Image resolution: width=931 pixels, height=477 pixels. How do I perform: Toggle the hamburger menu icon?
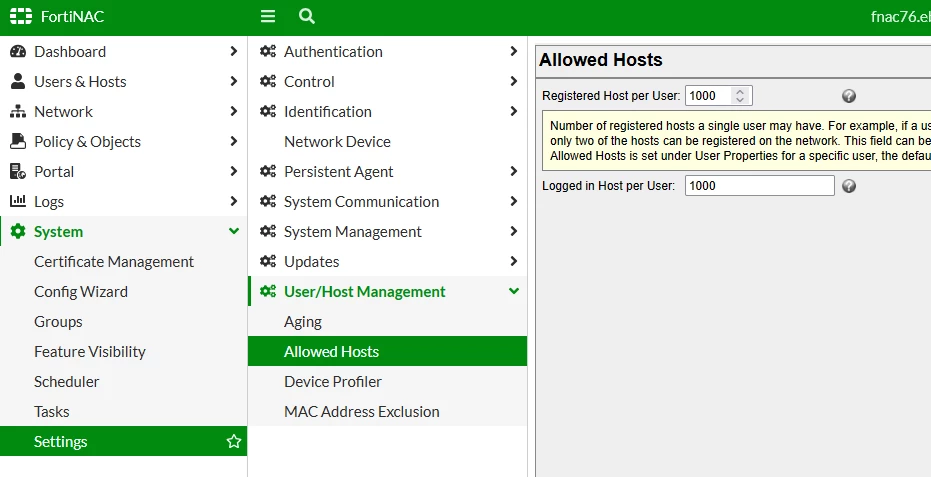(268, 17)
